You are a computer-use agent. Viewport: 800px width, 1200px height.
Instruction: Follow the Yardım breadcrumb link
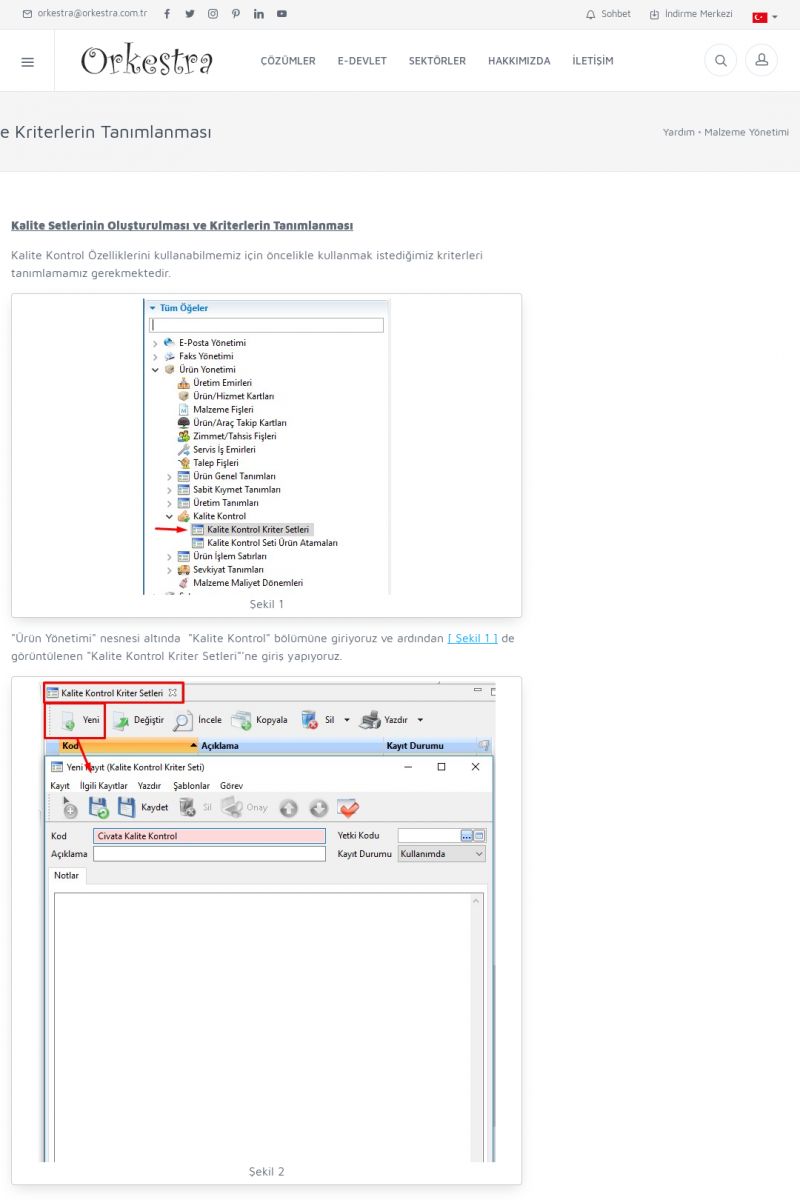click(678, 132)
